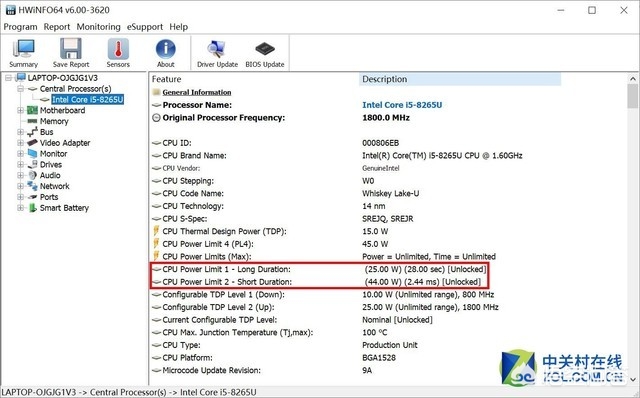Select the Network tree icon
640x398 pixels.
click(32, 186)
